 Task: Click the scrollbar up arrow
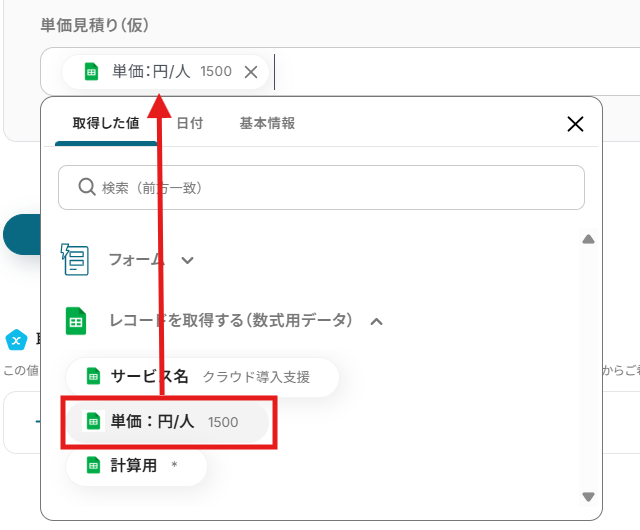[x=588, y=239]
